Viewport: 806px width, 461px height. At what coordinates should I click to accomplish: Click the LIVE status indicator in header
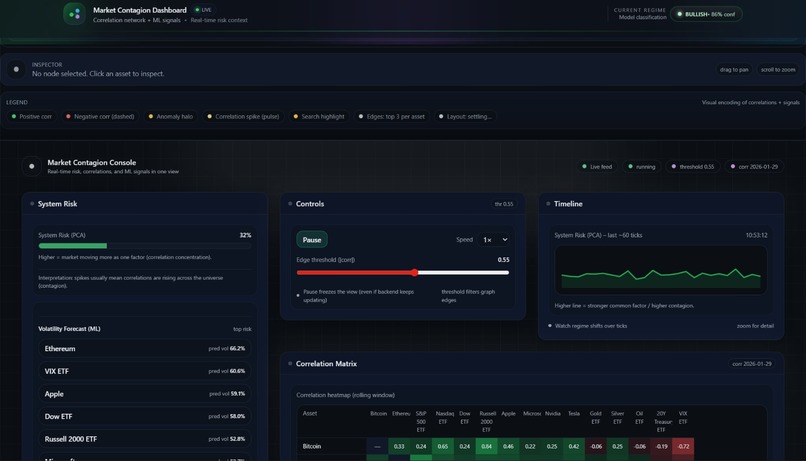203,10
